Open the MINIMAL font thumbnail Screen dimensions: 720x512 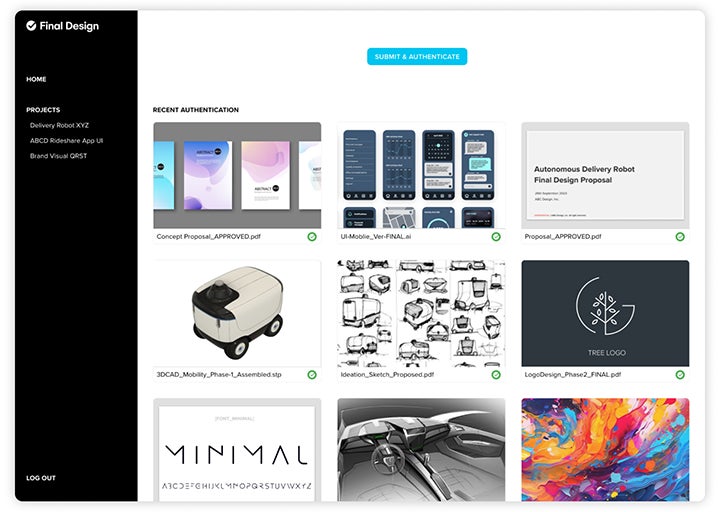click(x=237, y=450)
